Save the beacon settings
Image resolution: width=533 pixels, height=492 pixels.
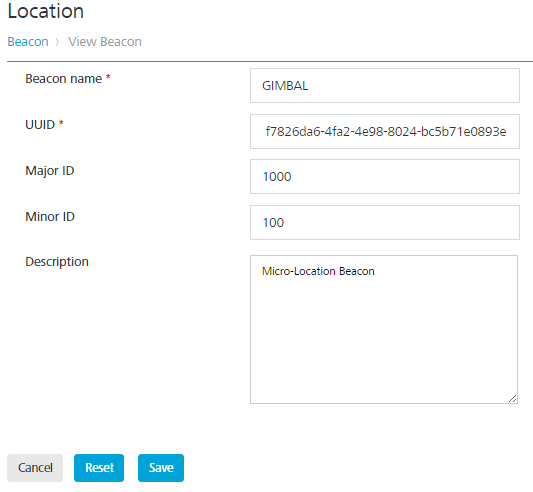[x=161, y=468]
